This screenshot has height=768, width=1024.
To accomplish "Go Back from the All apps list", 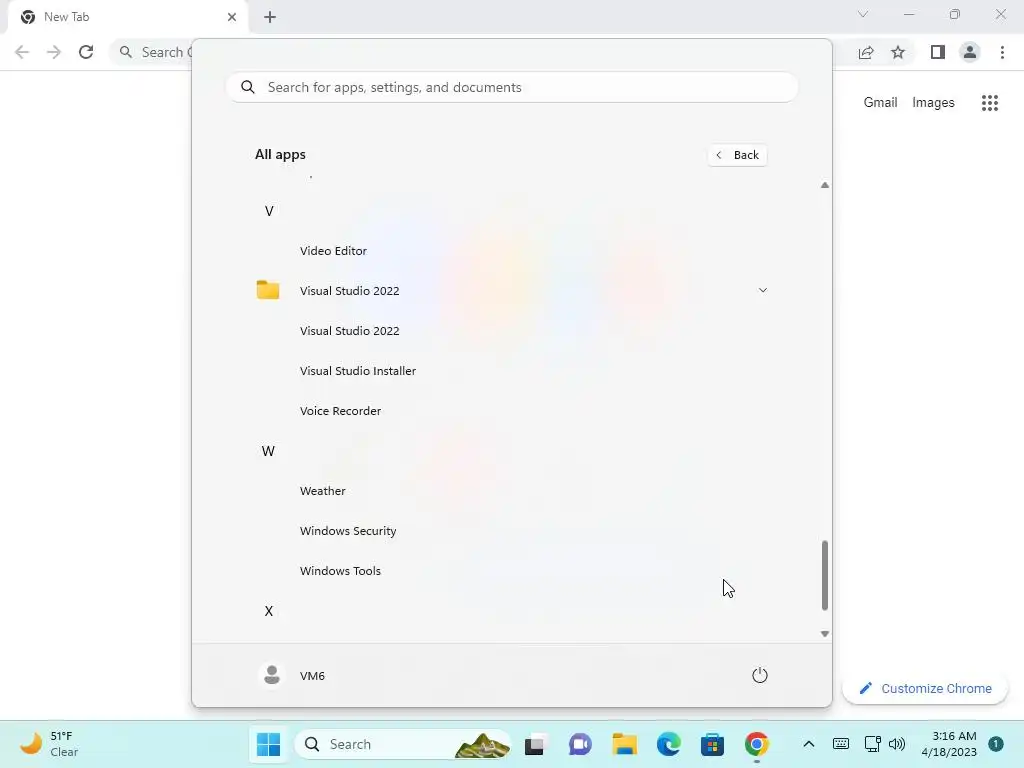I will (x=737, y=155).
